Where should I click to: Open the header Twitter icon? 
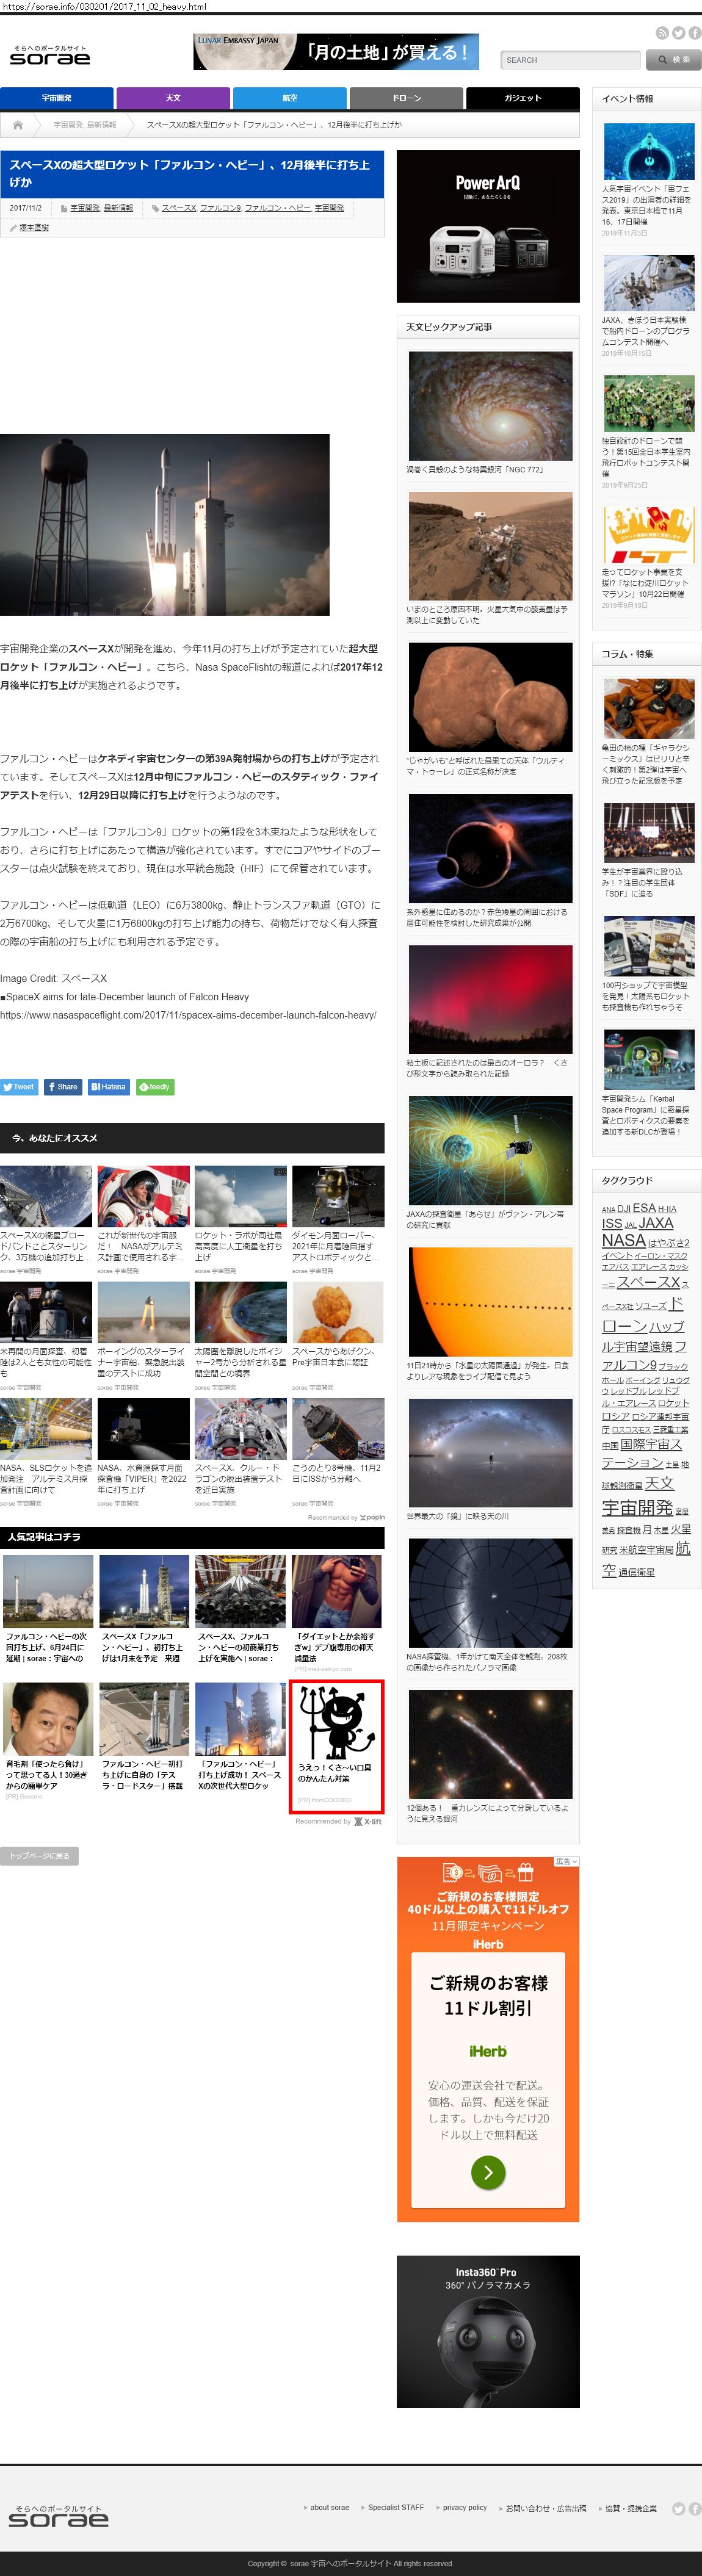678,33
